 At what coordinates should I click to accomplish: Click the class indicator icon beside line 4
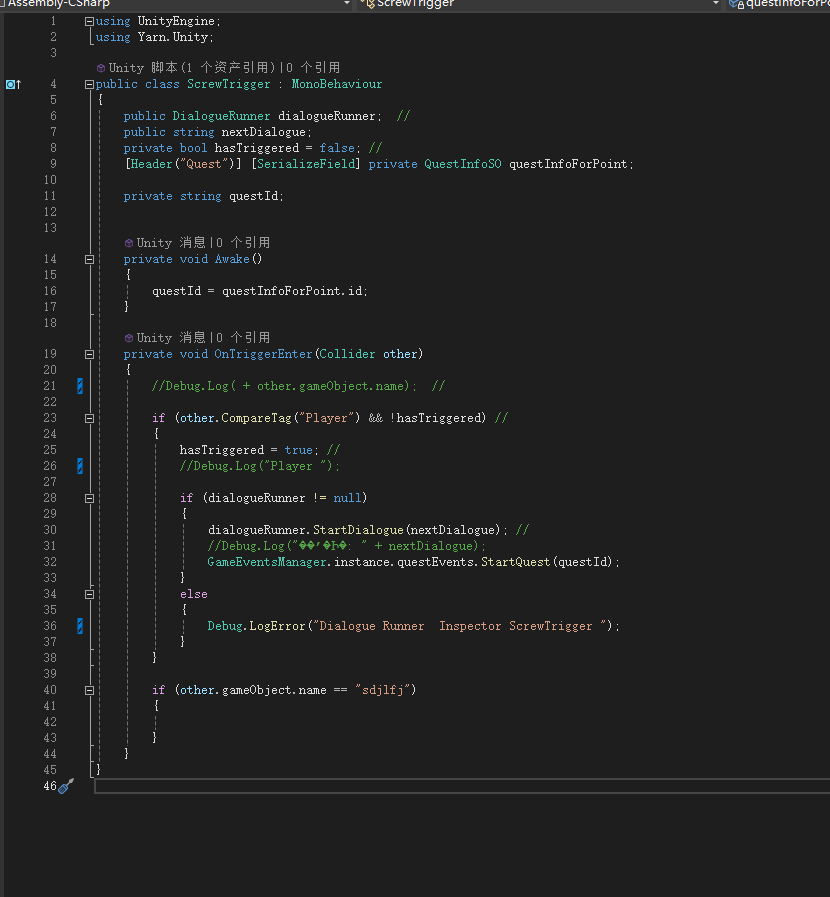pyautogui.click(x=13, y=84)
